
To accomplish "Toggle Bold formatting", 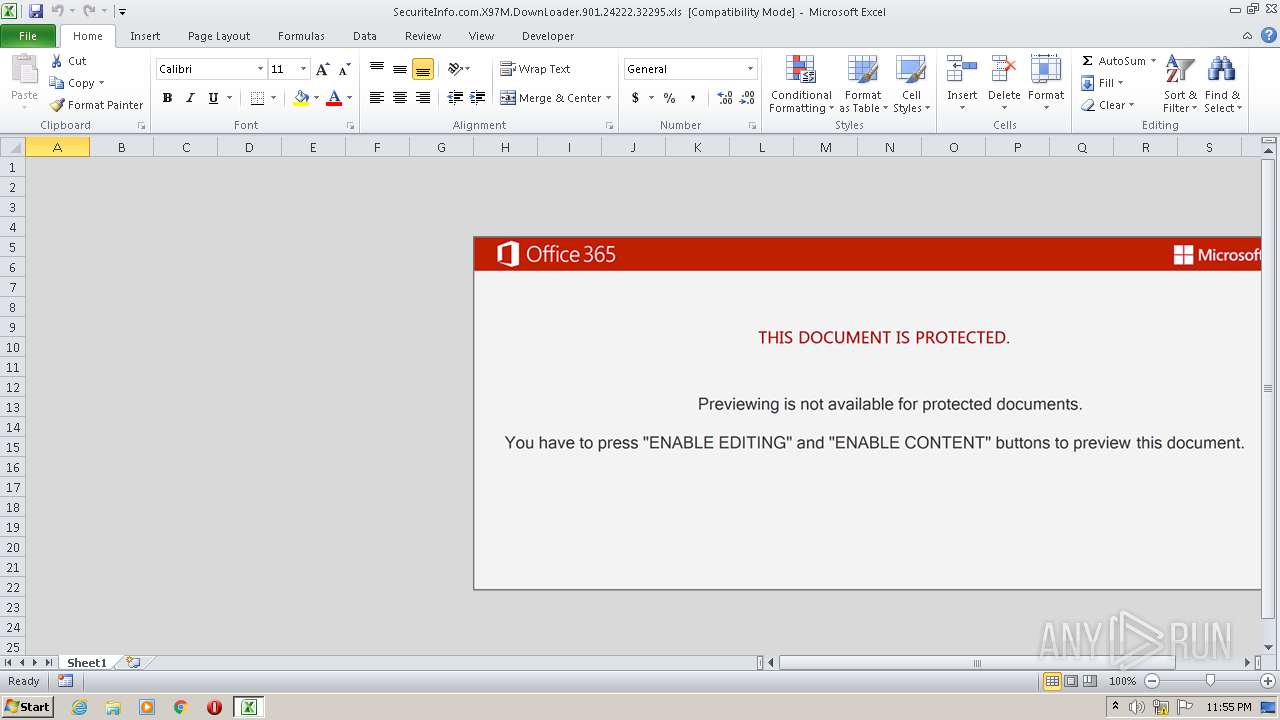I will click(167, 98).
